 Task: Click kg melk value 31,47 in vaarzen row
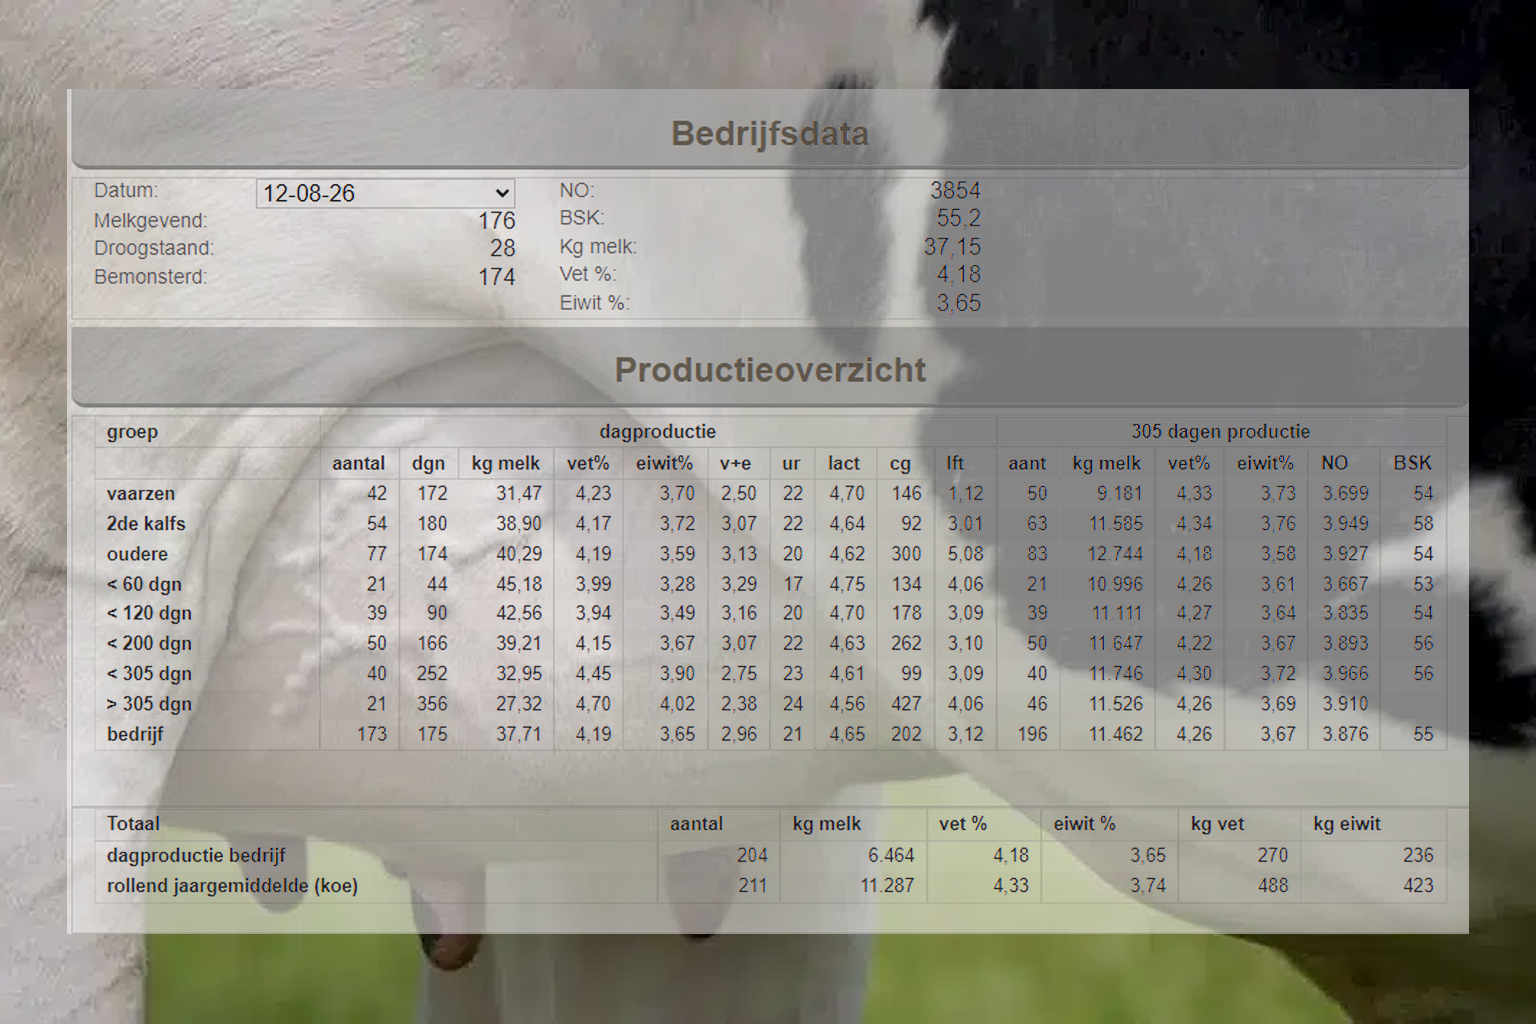tap(518, 493)
